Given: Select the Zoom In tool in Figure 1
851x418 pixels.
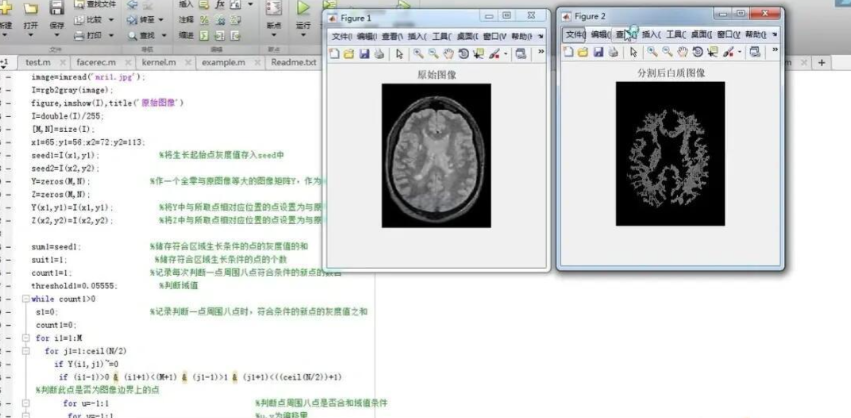Looking at the screenshot, I should click(x=418, y=53).
